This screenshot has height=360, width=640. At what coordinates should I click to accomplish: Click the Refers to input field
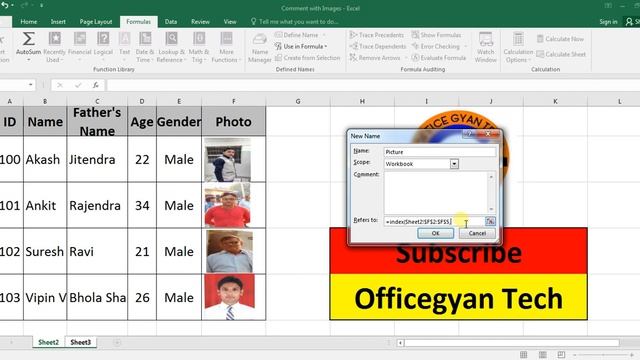(x=433, y=221)
